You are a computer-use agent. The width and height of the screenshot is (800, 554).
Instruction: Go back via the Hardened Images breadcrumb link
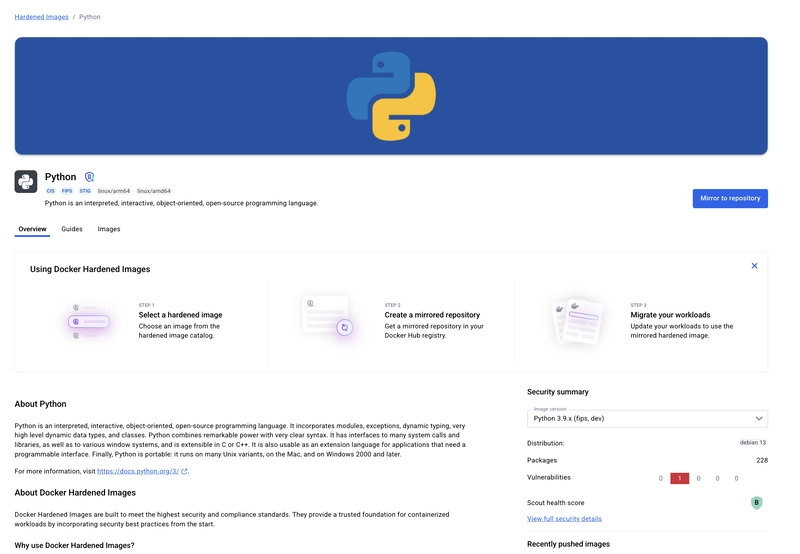(41, 17)
